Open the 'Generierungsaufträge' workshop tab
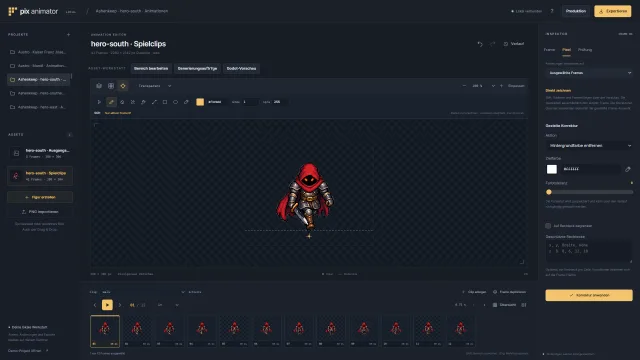 click(x=198, y=69)
